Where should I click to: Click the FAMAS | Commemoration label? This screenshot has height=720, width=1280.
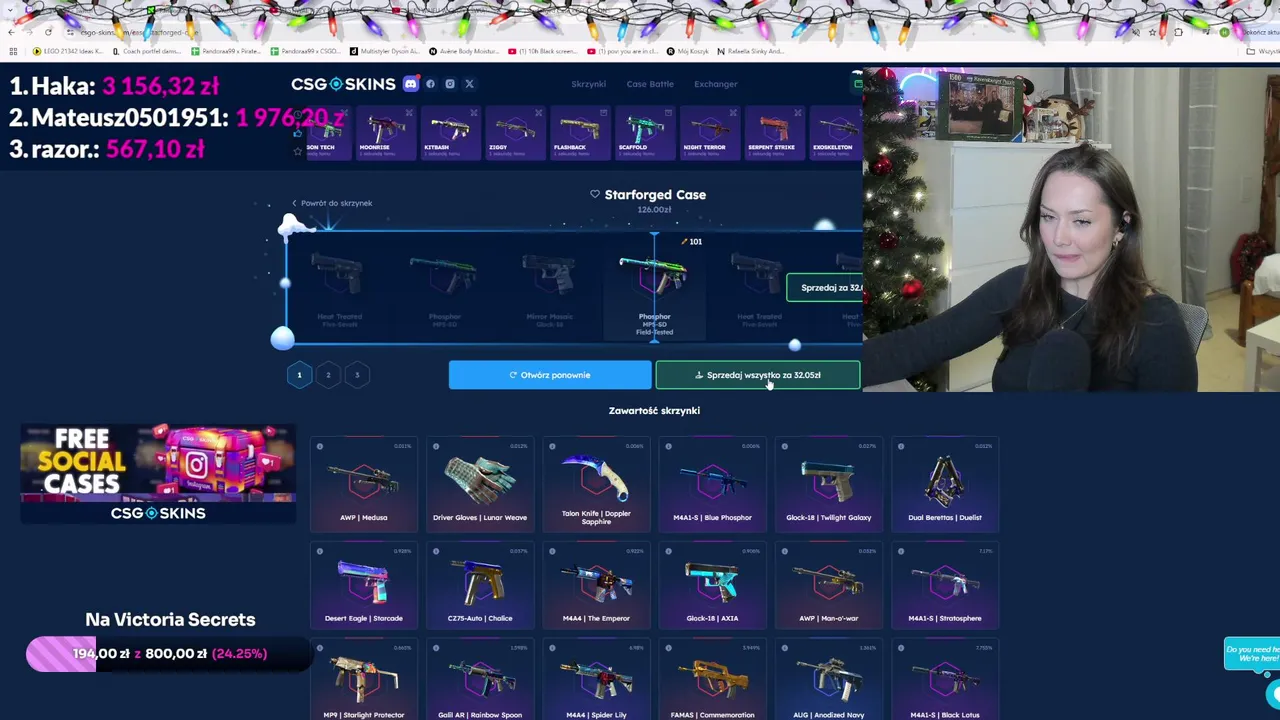tap(712, 715)
